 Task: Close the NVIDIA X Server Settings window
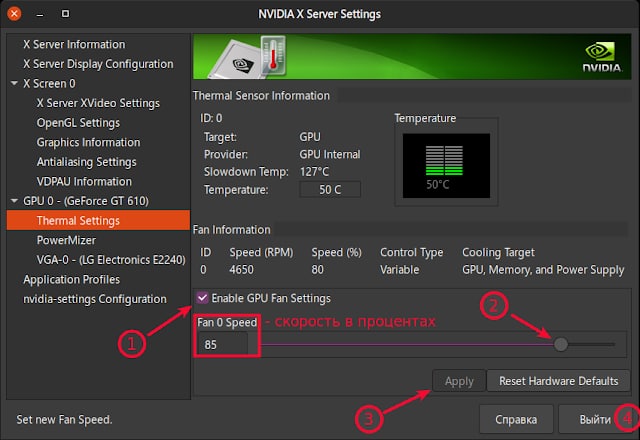pyautogui.click(x=14, y=14)
